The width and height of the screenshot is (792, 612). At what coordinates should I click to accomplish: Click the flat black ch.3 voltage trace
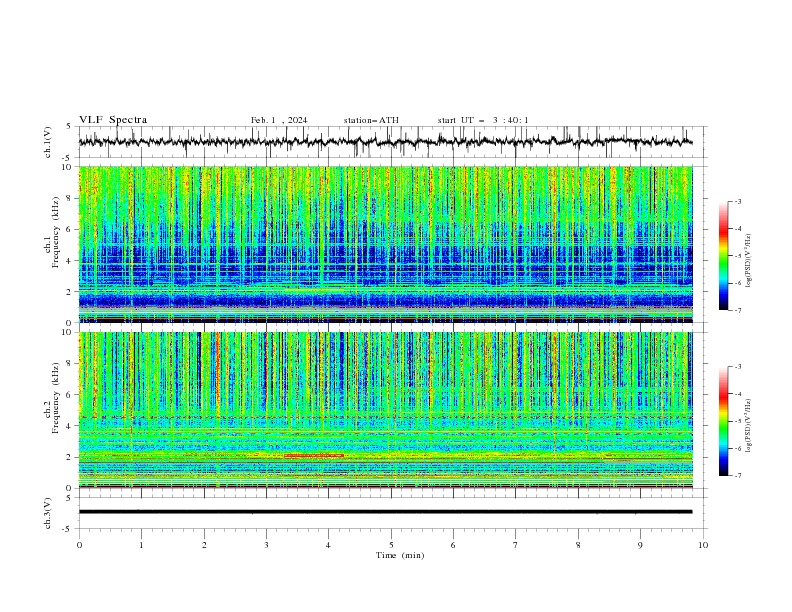[x=385, y=512]
